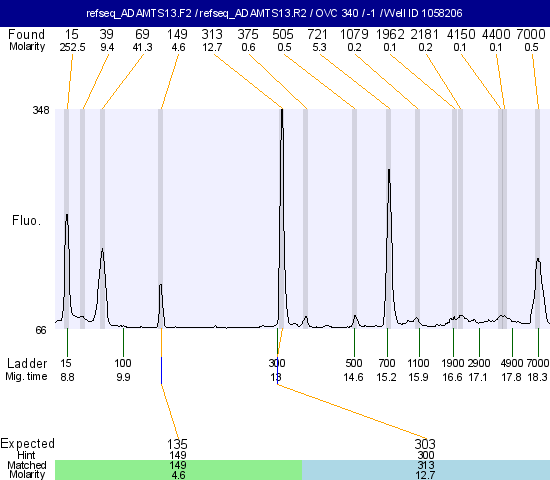Viewport: 550px width, 480px height.
Task: Click molarity value 5.3 under 721
Action: [319, 47]
